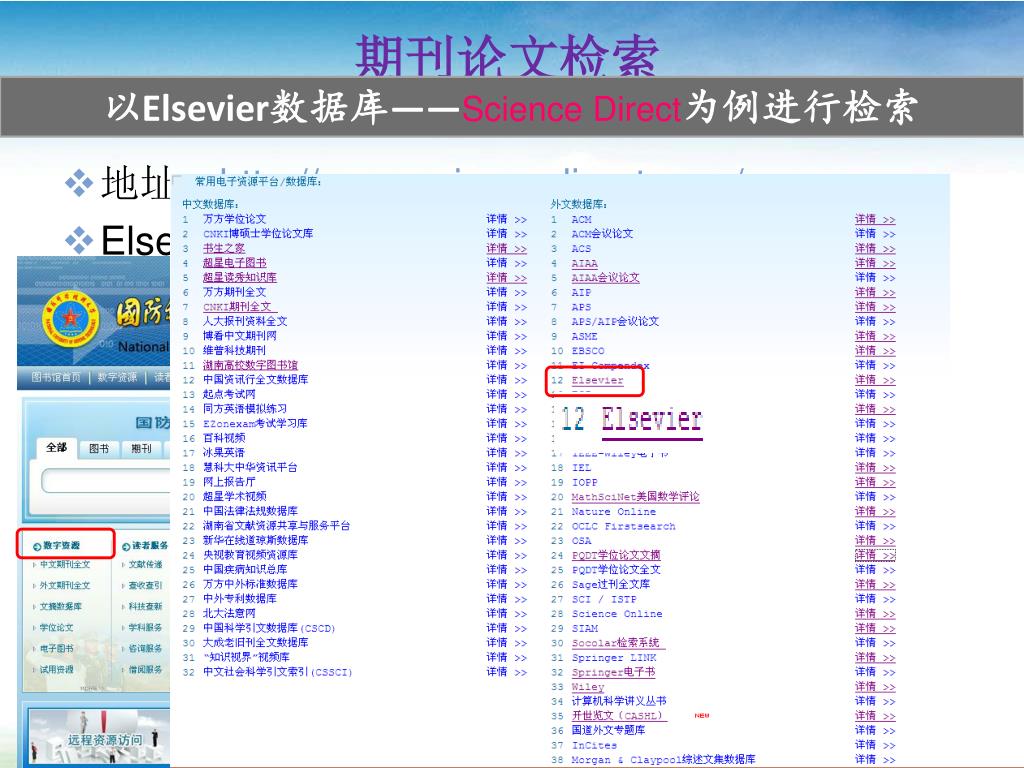Open the 文摘数据库 sidebar link
Screen dimensions: 1024x768
click(61, 606)
